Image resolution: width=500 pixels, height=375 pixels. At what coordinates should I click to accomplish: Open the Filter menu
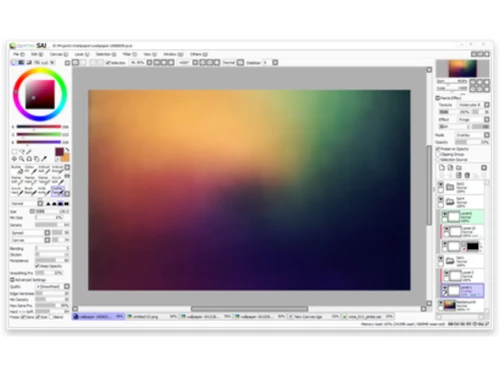click(130, 54)
